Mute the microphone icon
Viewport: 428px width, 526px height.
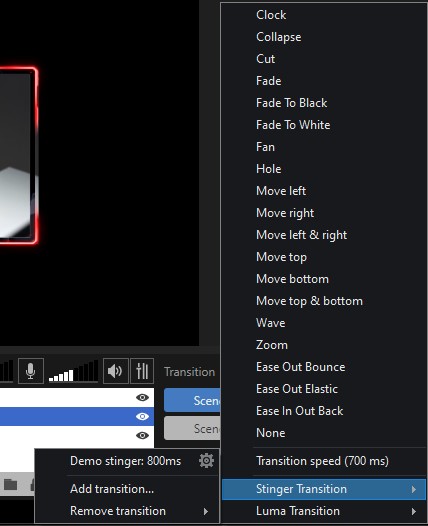point(31,371)
